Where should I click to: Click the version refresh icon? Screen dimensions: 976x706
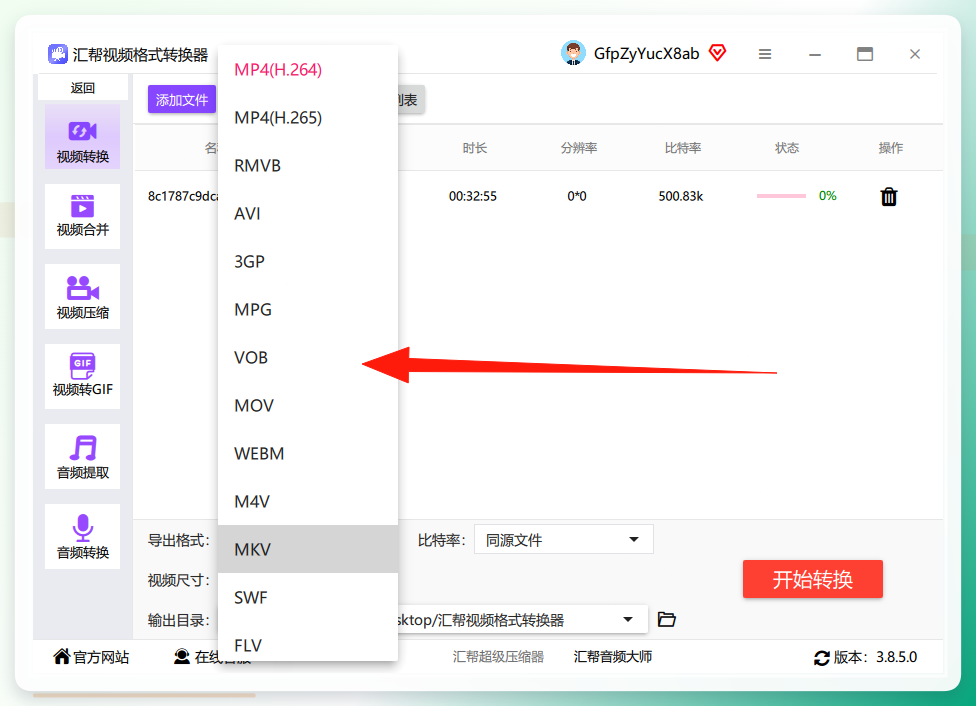(822, 657)
